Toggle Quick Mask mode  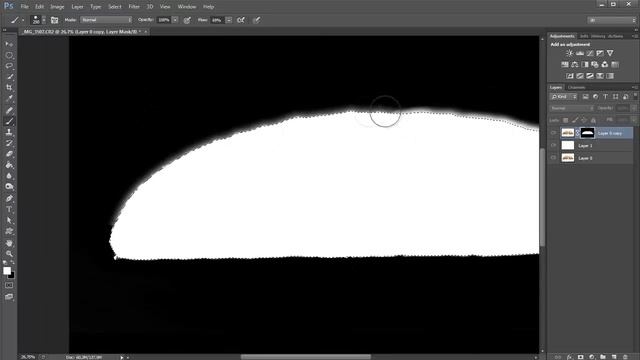(9, 285)
